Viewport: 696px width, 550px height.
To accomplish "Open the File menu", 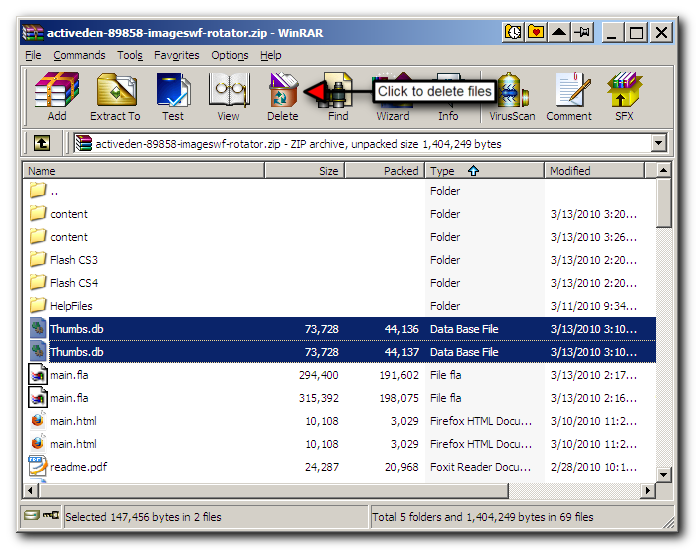I will (33, 55).
